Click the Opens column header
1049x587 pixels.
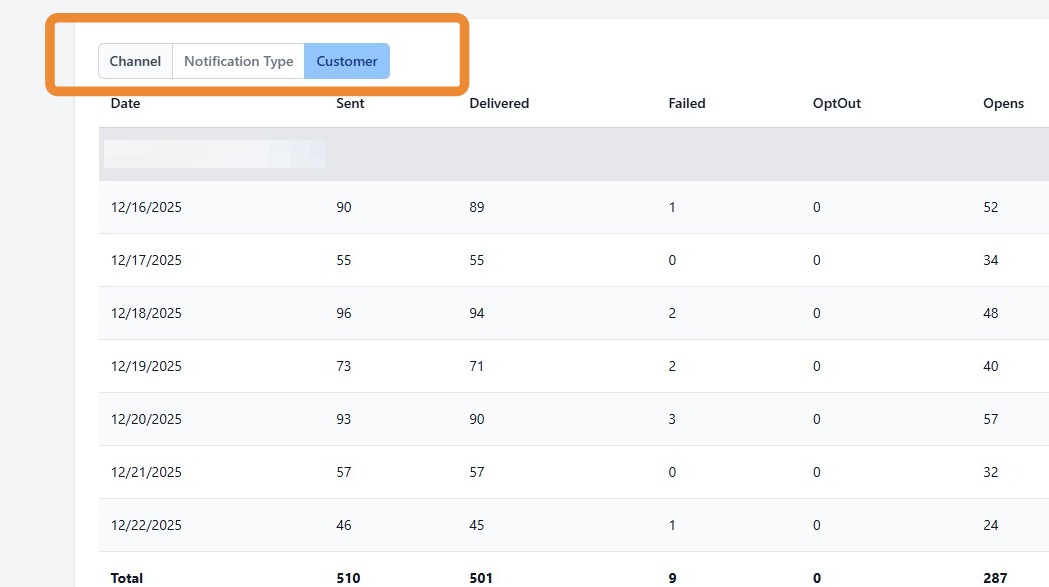[x=1003, y=103]
